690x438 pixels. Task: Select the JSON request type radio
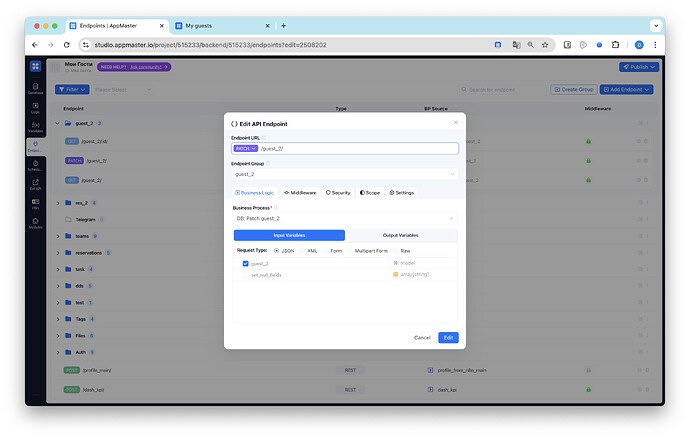point(276,251)
